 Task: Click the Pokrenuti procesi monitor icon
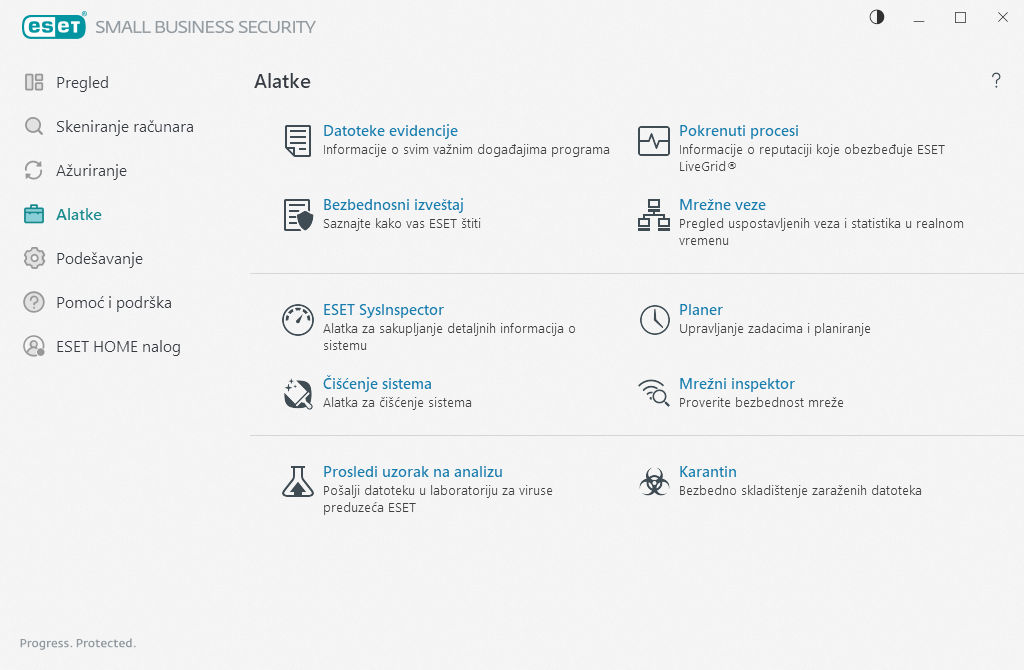[654, 141]
